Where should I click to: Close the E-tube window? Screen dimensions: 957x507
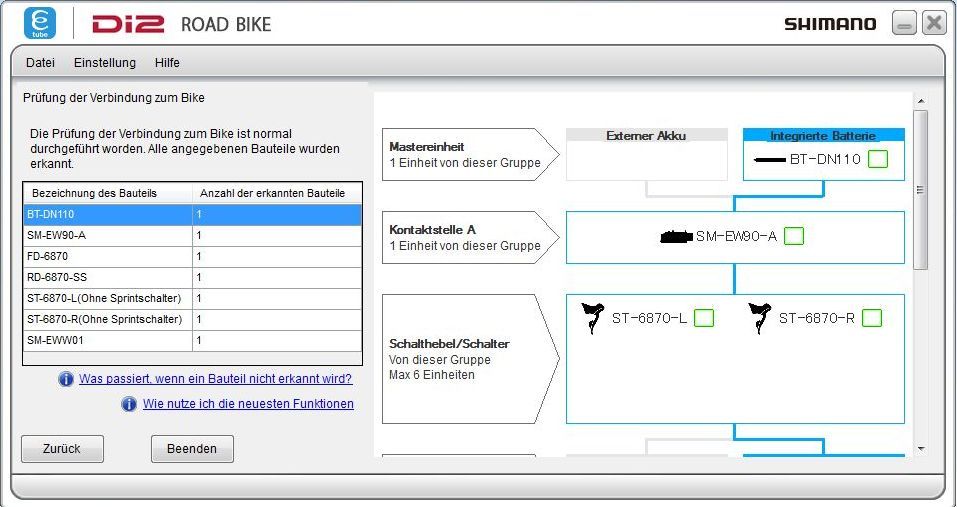pyautogui.click(x=934, y=23)
